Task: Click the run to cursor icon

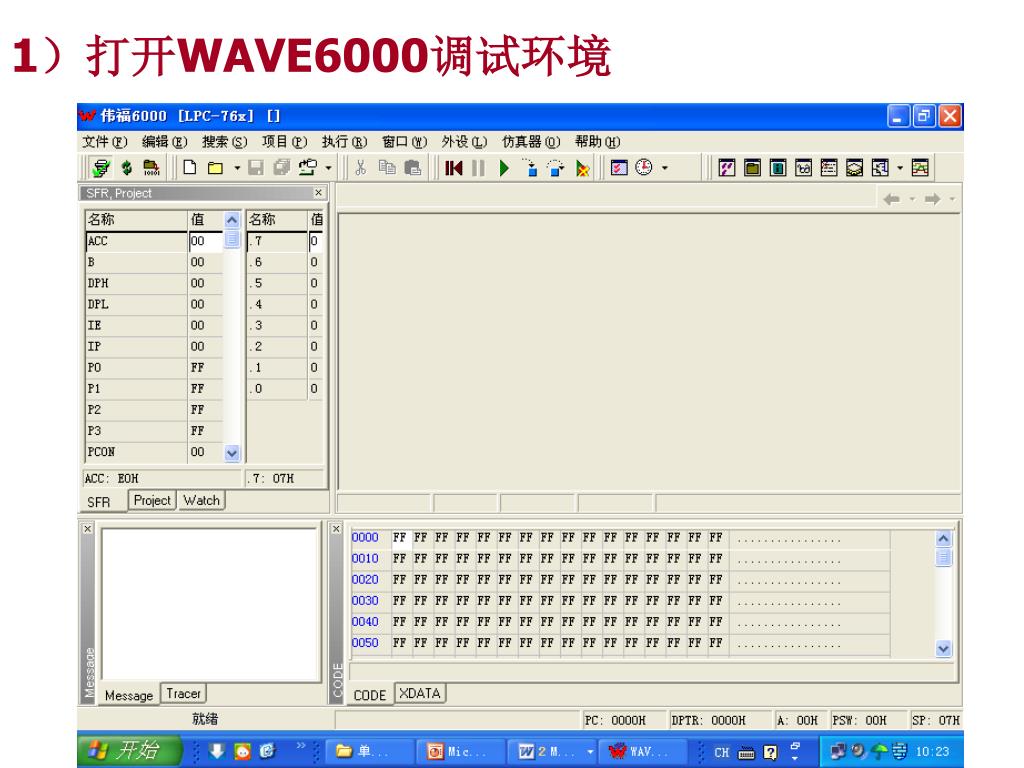Action: click(582, 168)
